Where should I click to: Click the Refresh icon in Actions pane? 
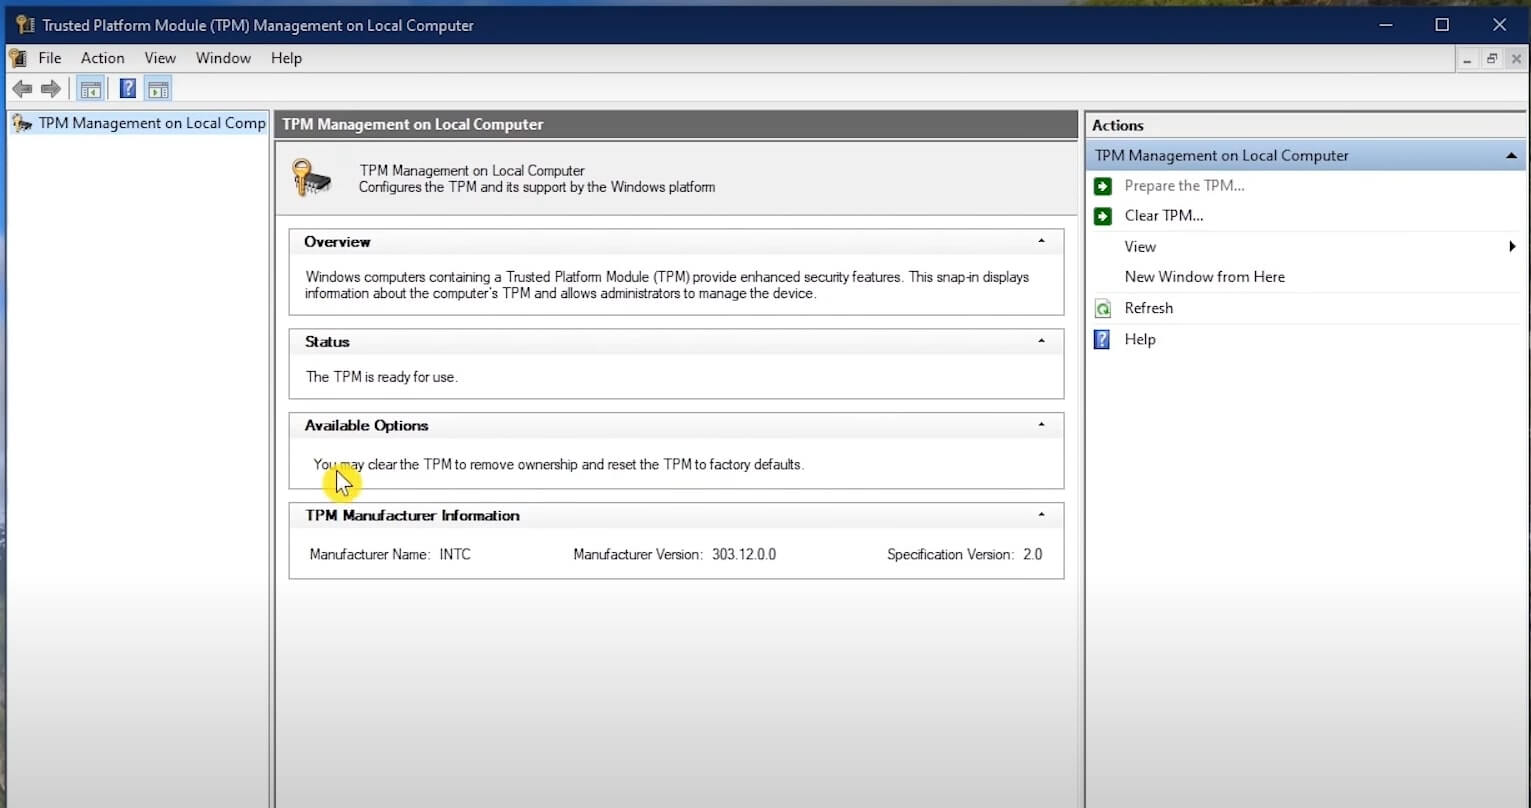pyautogui.click(x=1103, y=308)
